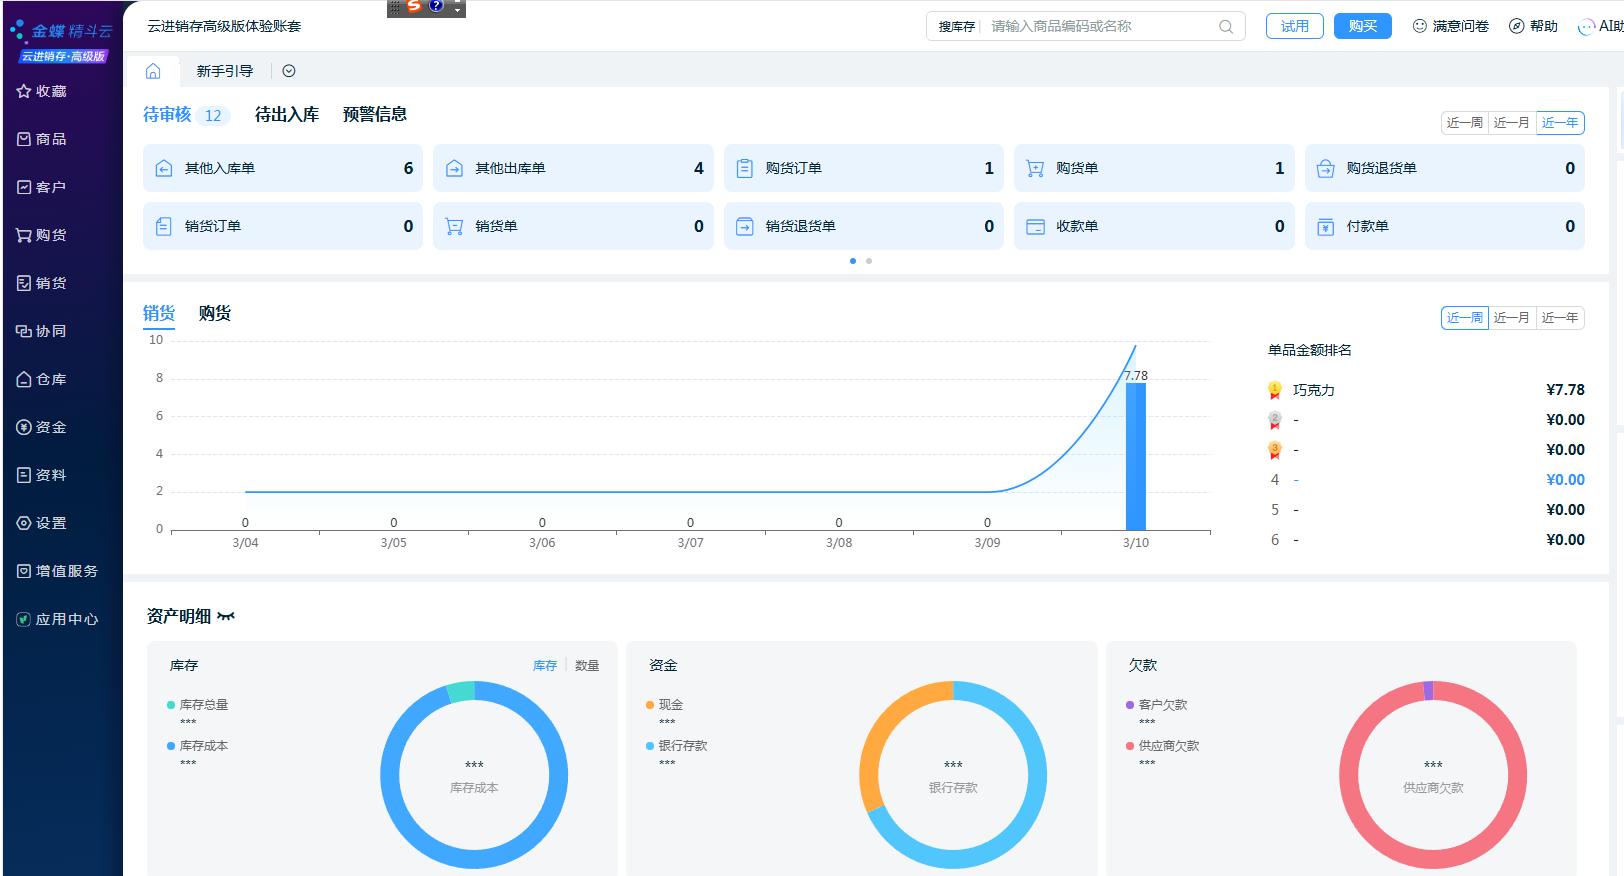Screen dimensions: 1624x876
Task: Switch the pending review range to 近一周
Action: click(1464, 123)
